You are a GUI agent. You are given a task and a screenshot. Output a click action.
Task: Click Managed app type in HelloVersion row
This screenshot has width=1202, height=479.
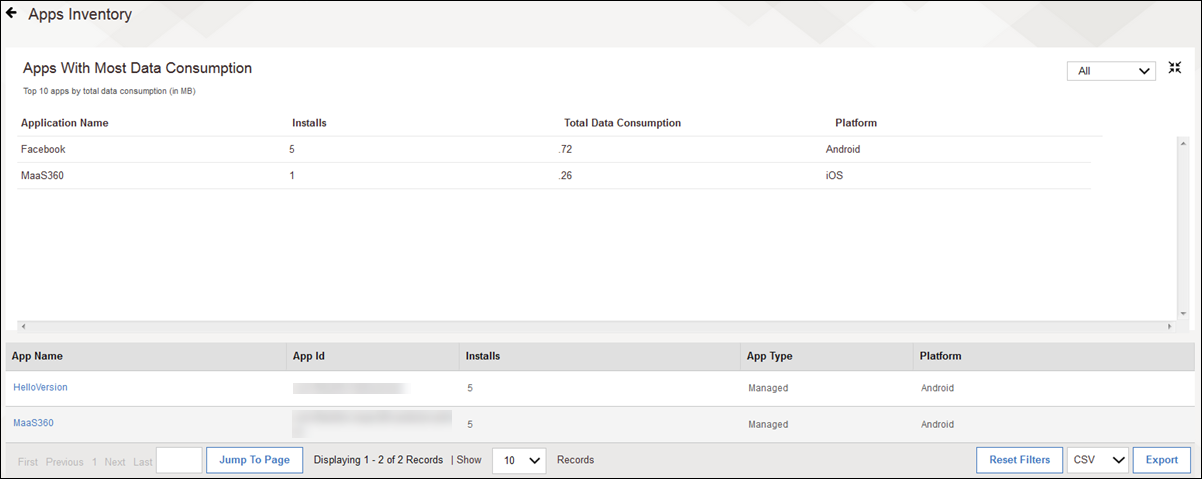(x=768, y=388)
